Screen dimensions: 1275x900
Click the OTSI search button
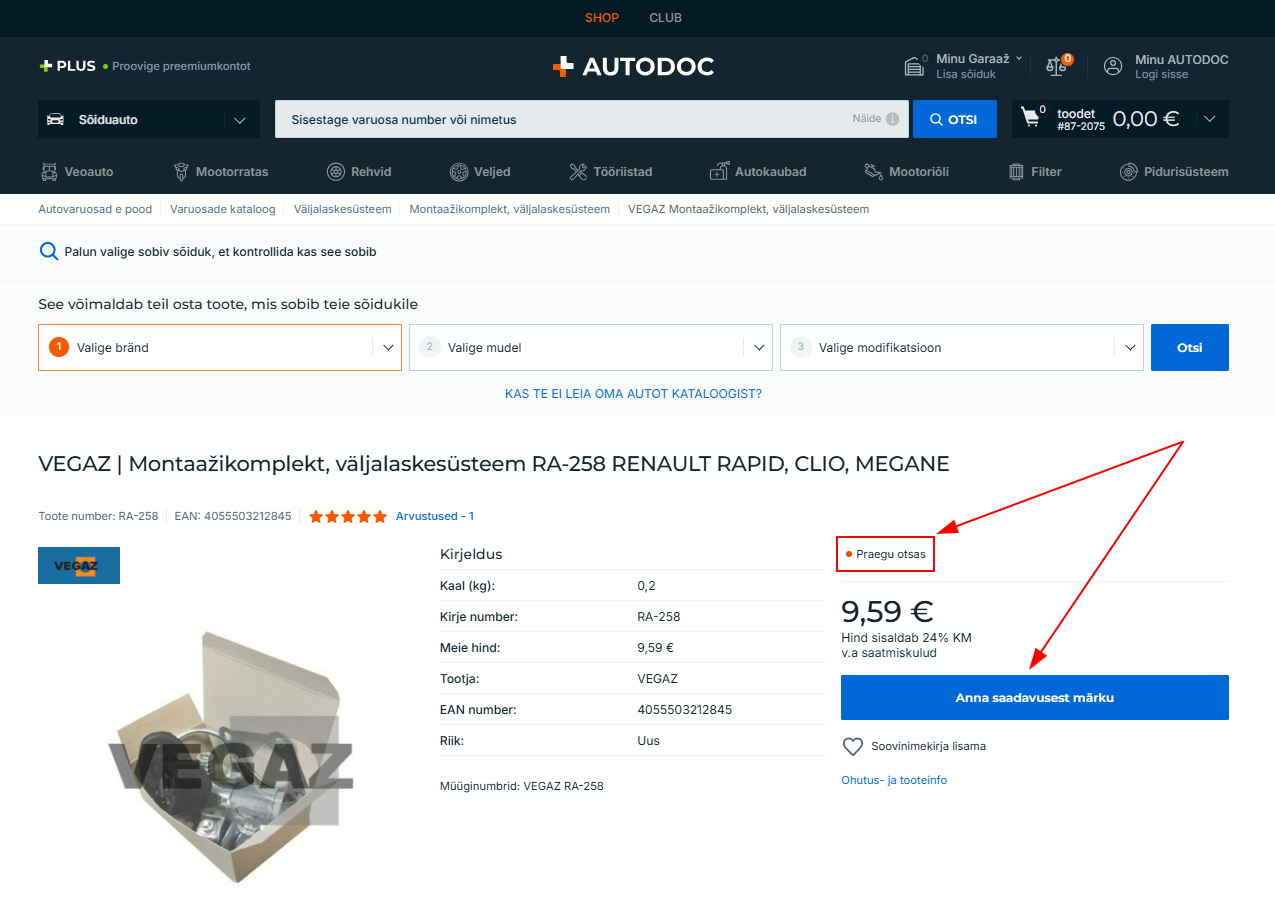[955, 119]
